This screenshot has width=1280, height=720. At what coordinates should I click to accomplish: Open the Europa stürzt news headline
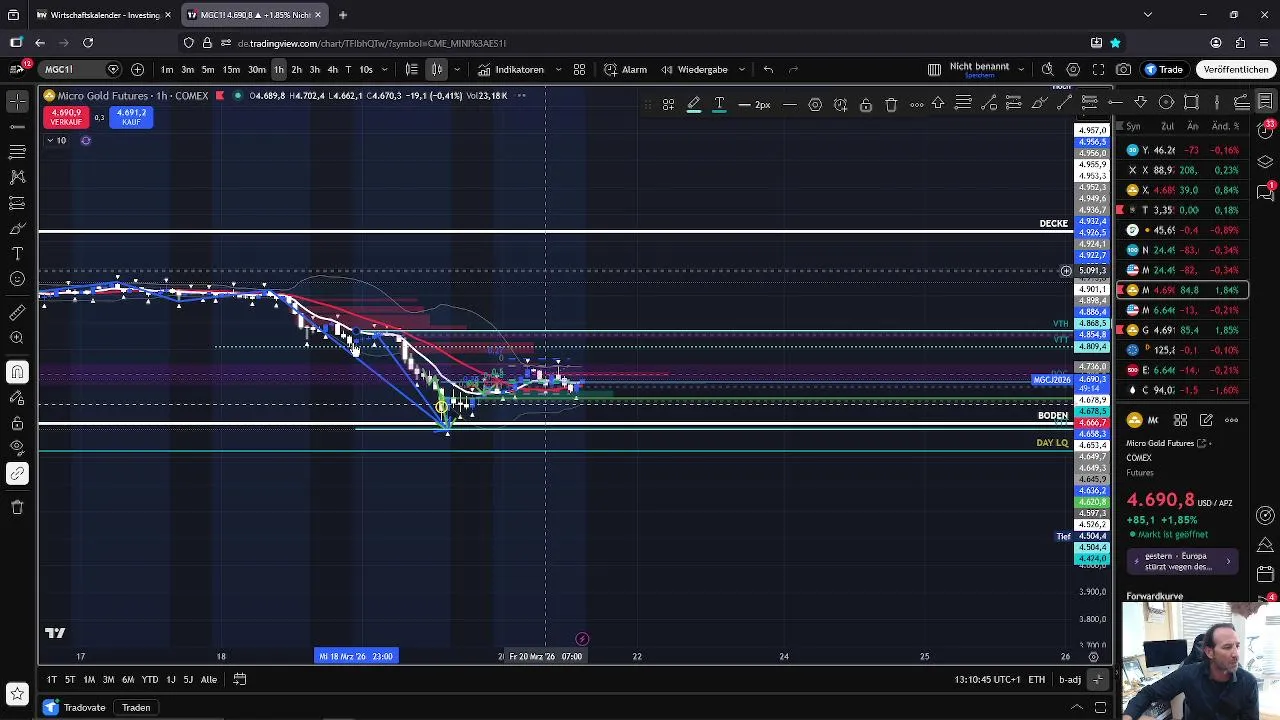pos(1182,561)
